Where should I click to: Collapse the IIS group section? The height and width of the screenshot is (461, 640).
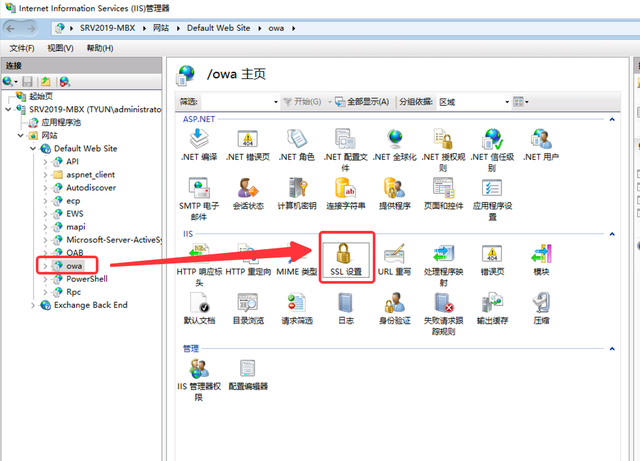612,234
